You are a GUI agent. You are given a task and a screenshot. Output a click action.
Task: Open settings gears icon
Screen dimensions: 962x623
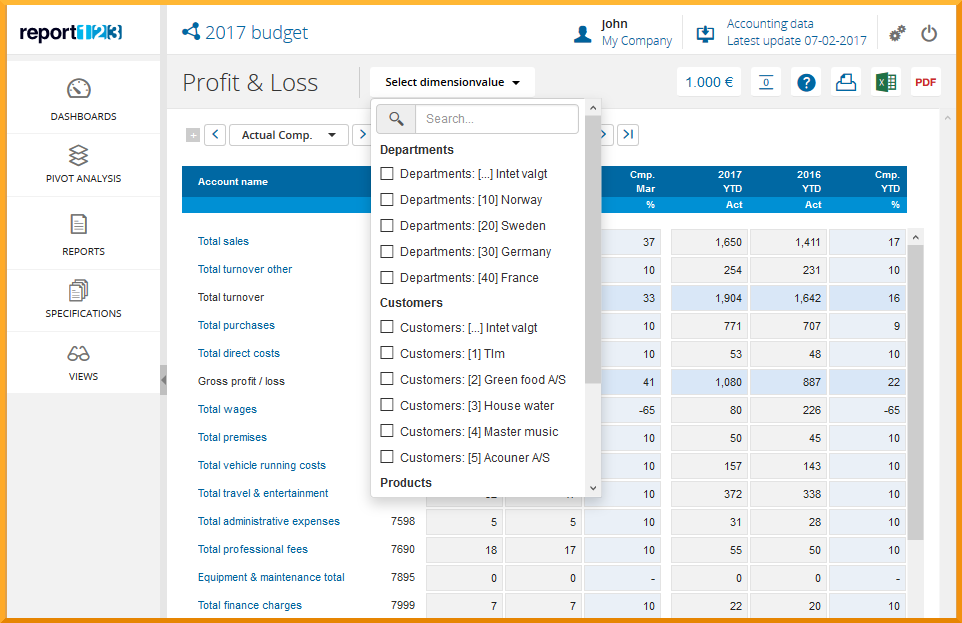pyautogui.click(x=897, y=34)
